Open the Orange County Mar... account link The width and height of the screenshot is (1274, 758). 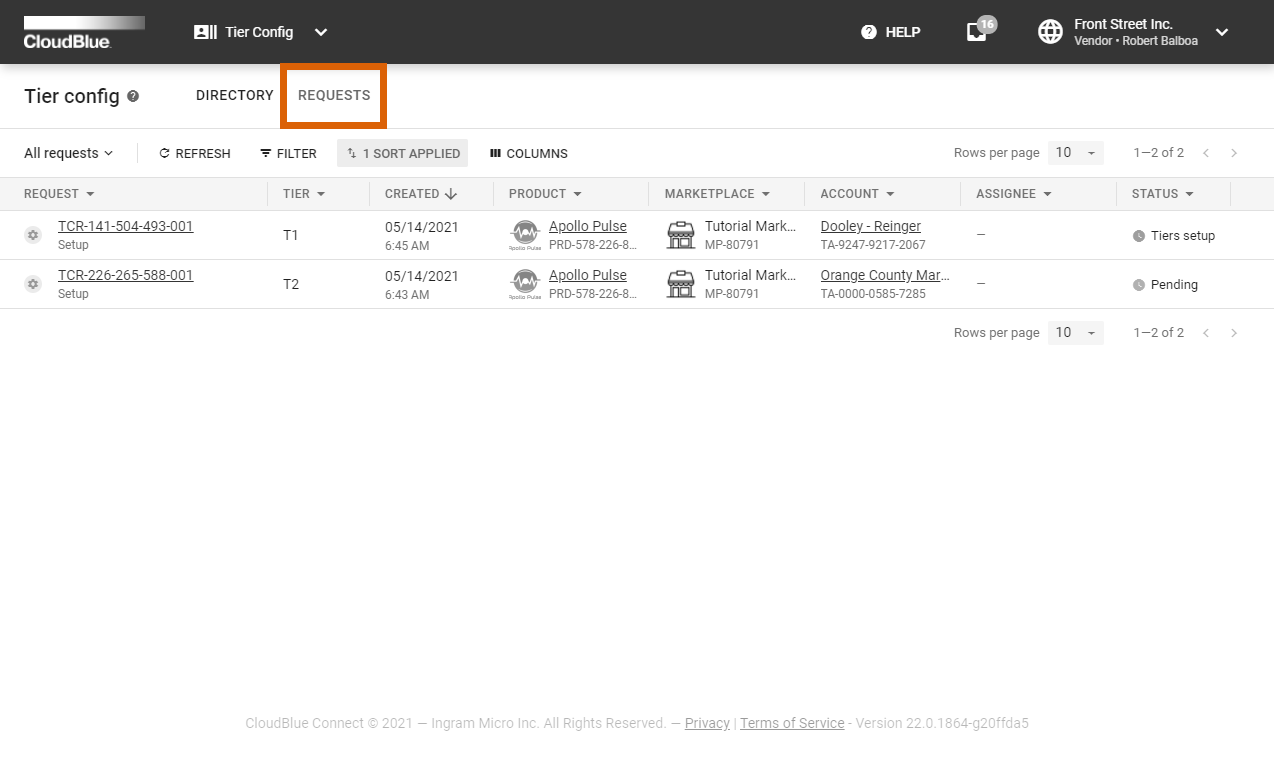tap(885, 275)
